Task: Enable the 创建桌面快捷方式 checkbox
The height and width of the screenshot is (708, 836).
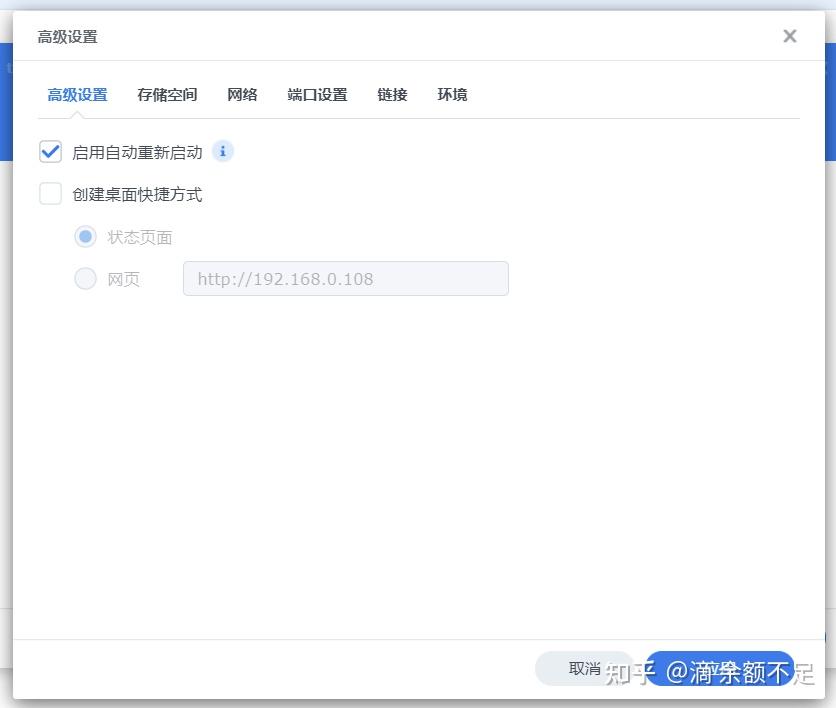Action: click(50, 194)
